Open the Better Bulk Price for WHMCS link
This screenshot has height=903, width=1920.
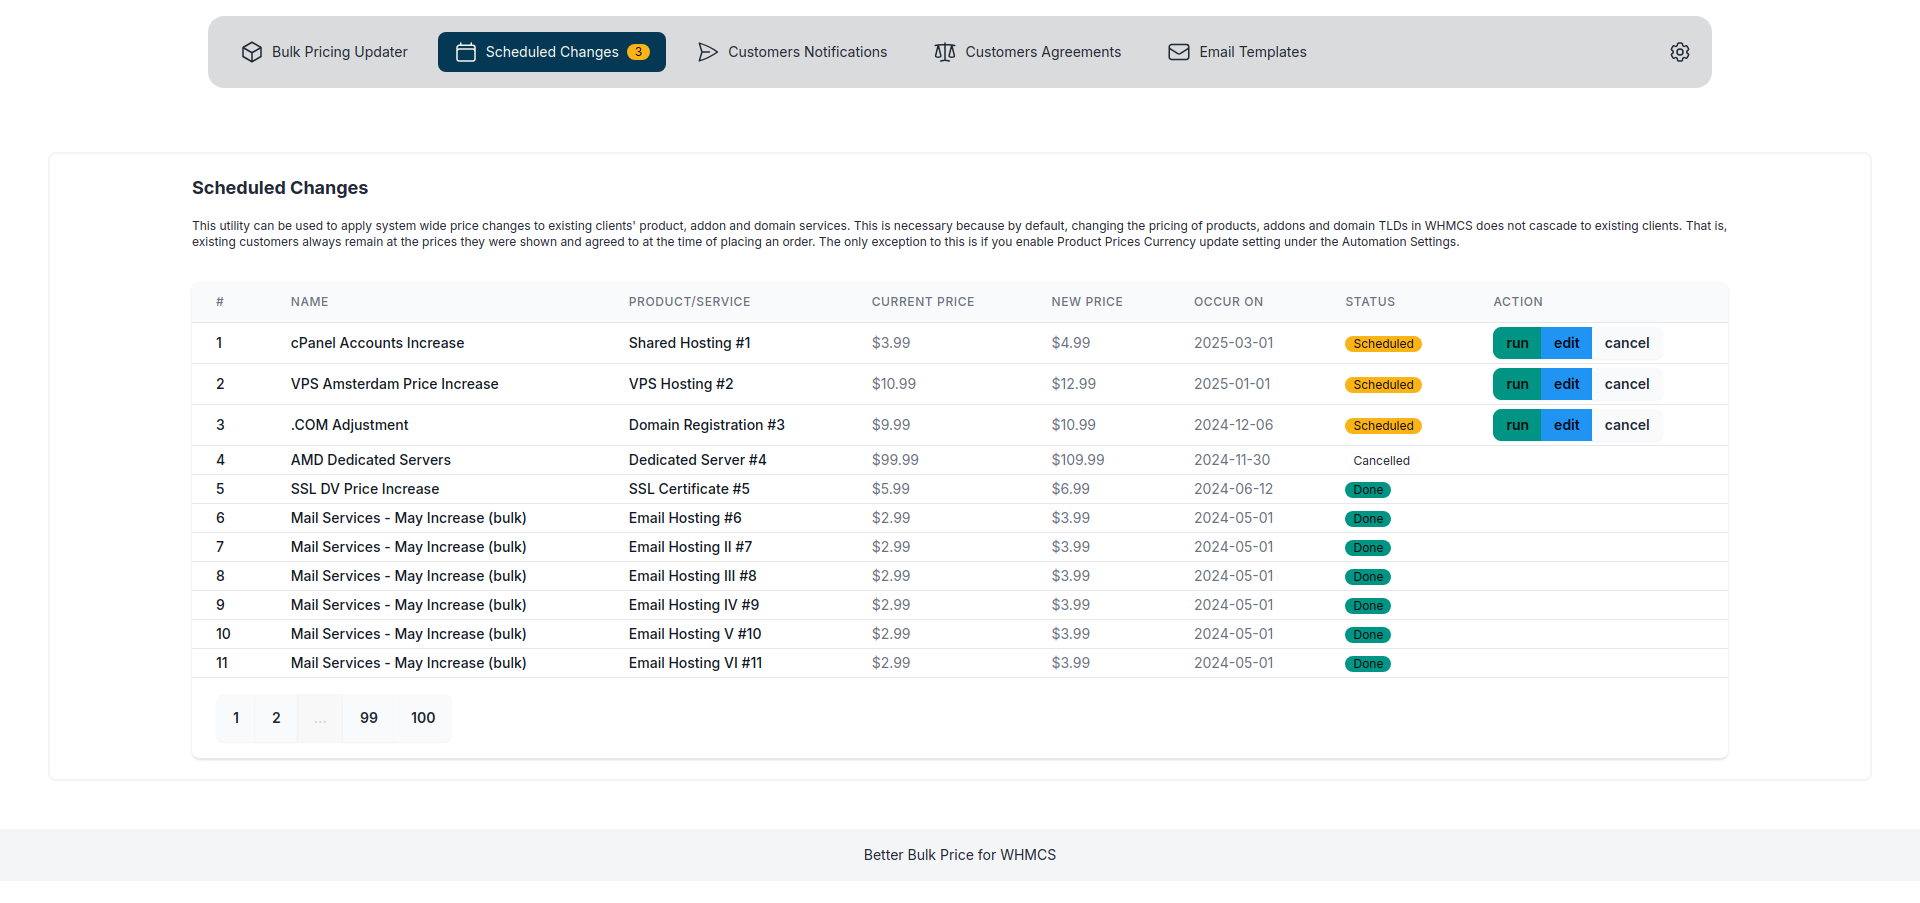coord(959,855)
